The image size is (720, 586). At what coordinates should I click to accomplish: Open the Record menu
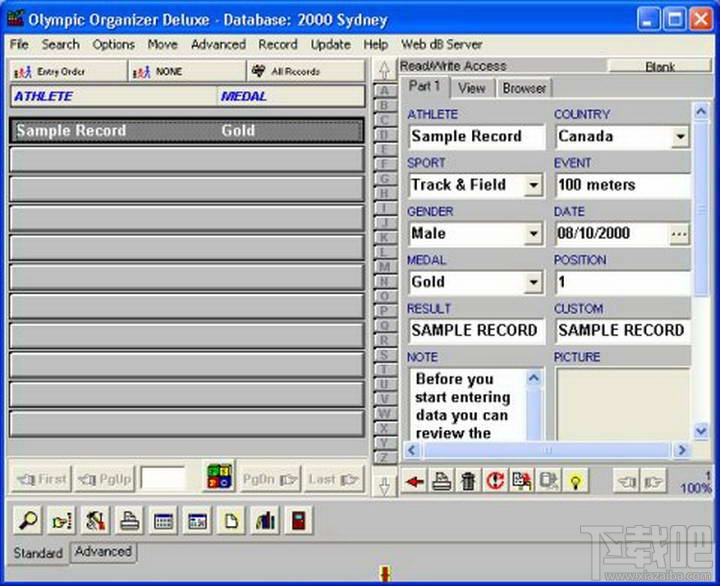pyautogui.click(x=278, y=44)
